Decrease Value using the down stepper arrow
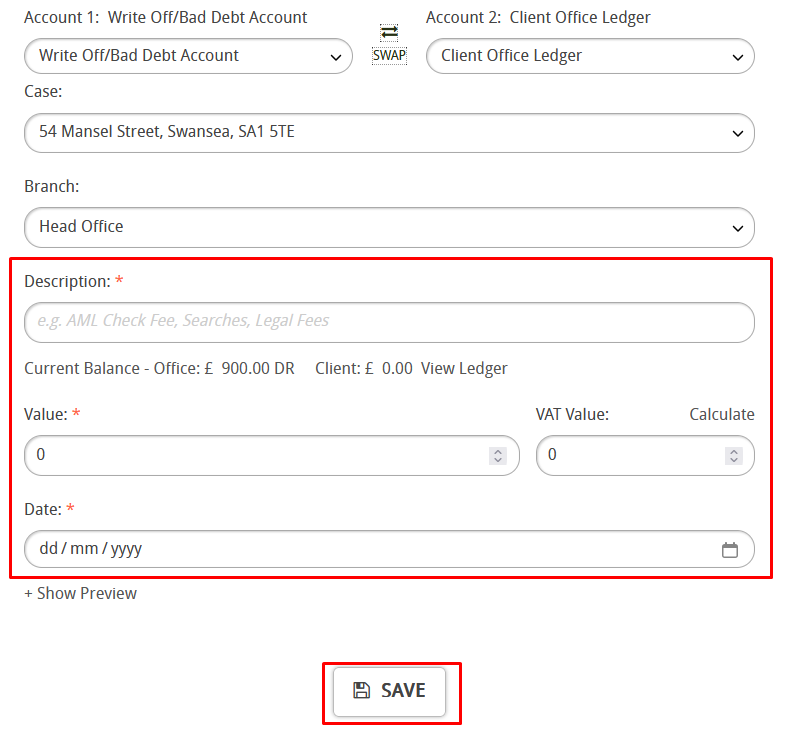793x731 pixels. (498, 460)
